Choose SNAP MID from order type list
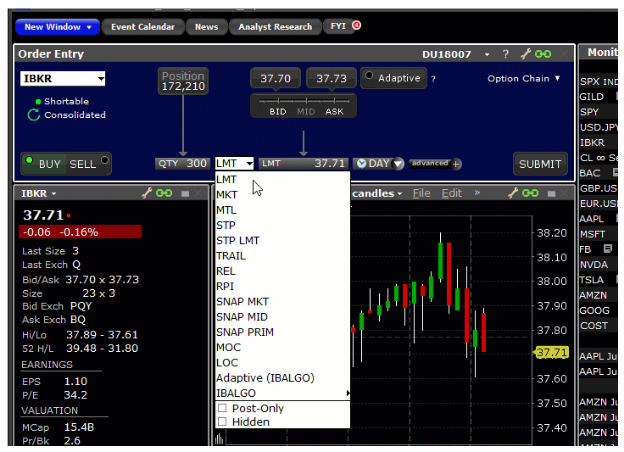Image resolution: width=624 pixels, height=452 pixels. pyautogui.click(x=283, y=317)
